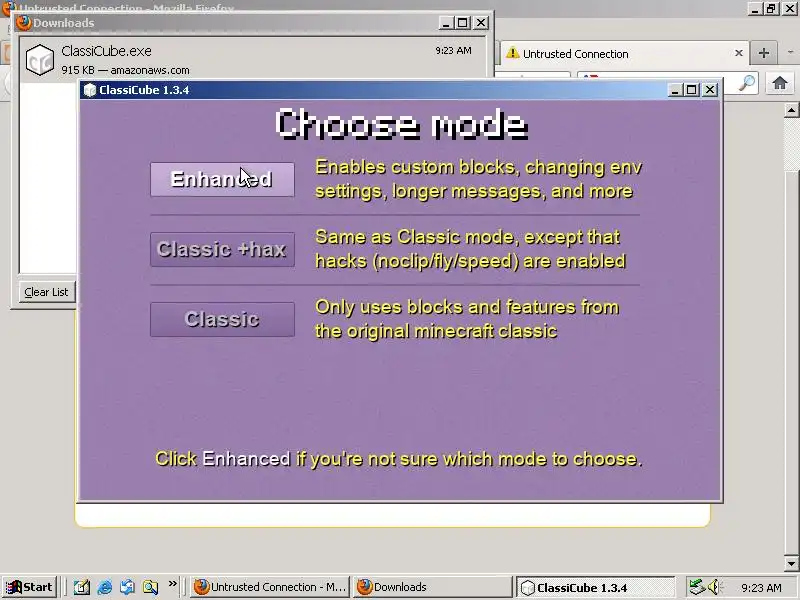Close the ClassiCube window
This screenshot has width=800, height=600.
point(710,90)
